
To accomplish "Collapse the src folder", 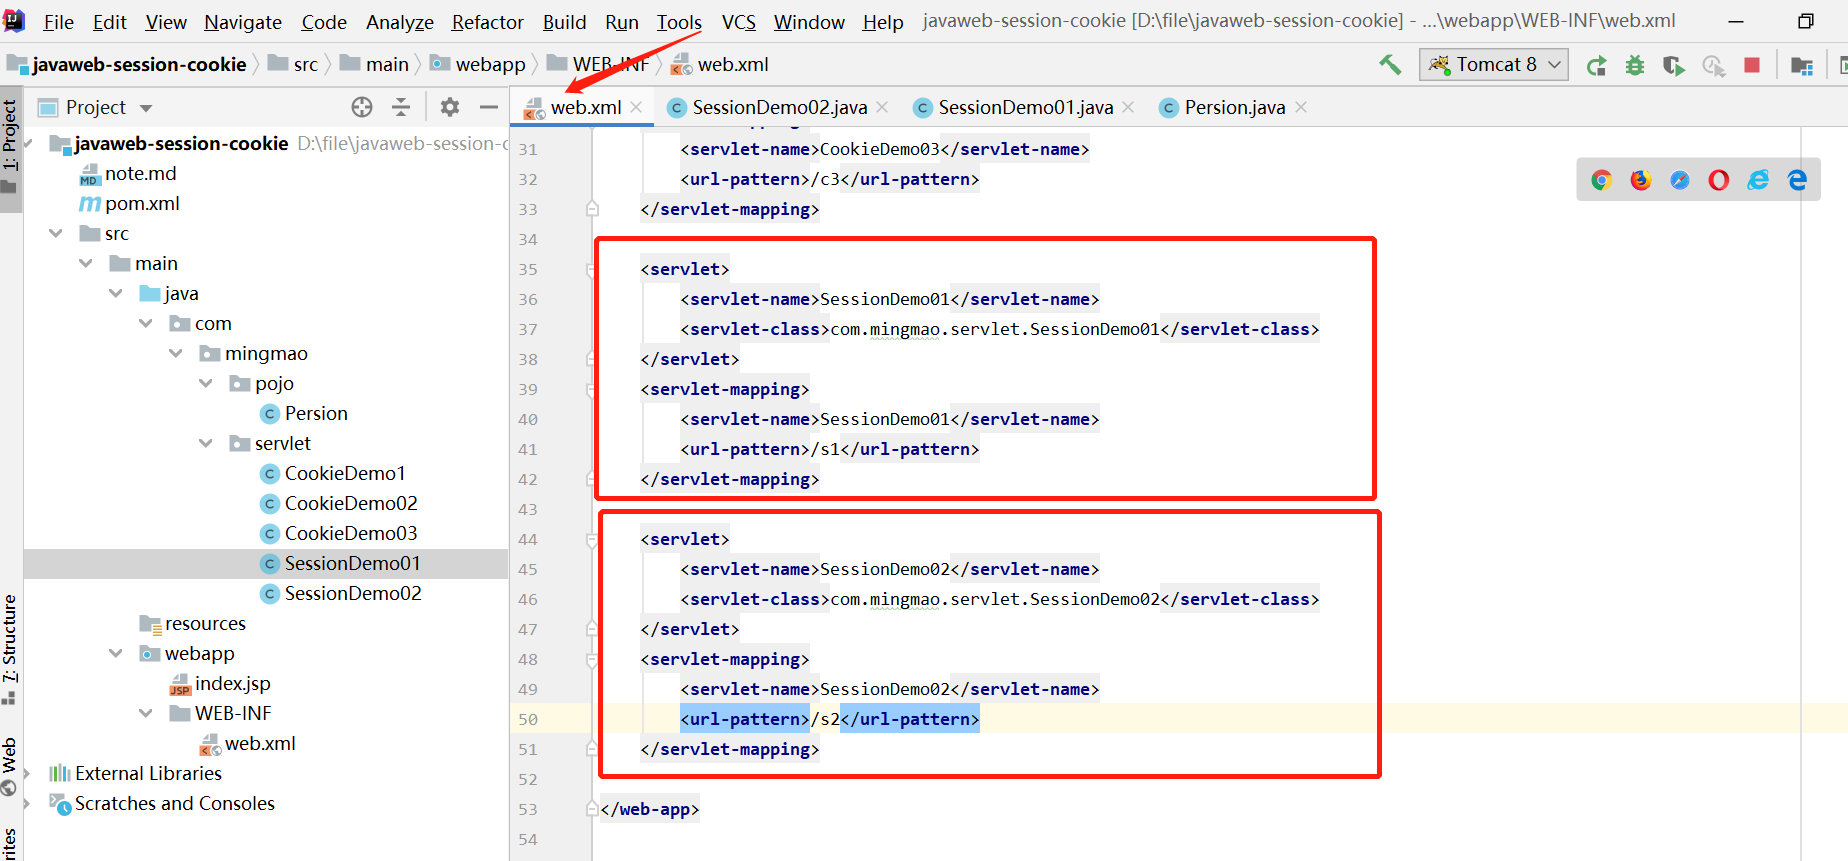I will [x=56, y=233].
